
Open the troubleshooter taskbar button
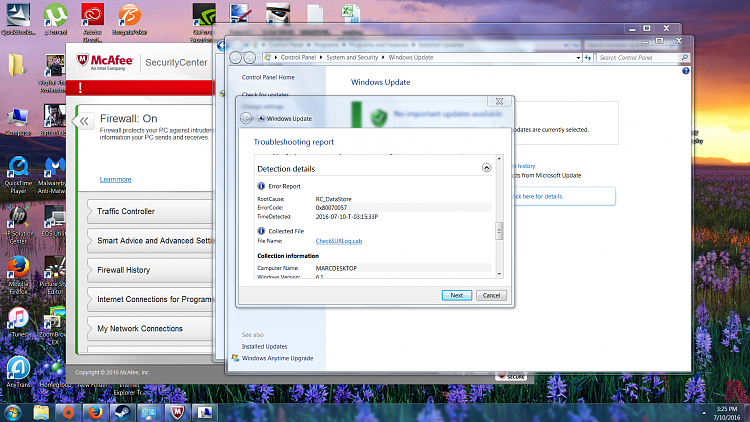point(205,412)
